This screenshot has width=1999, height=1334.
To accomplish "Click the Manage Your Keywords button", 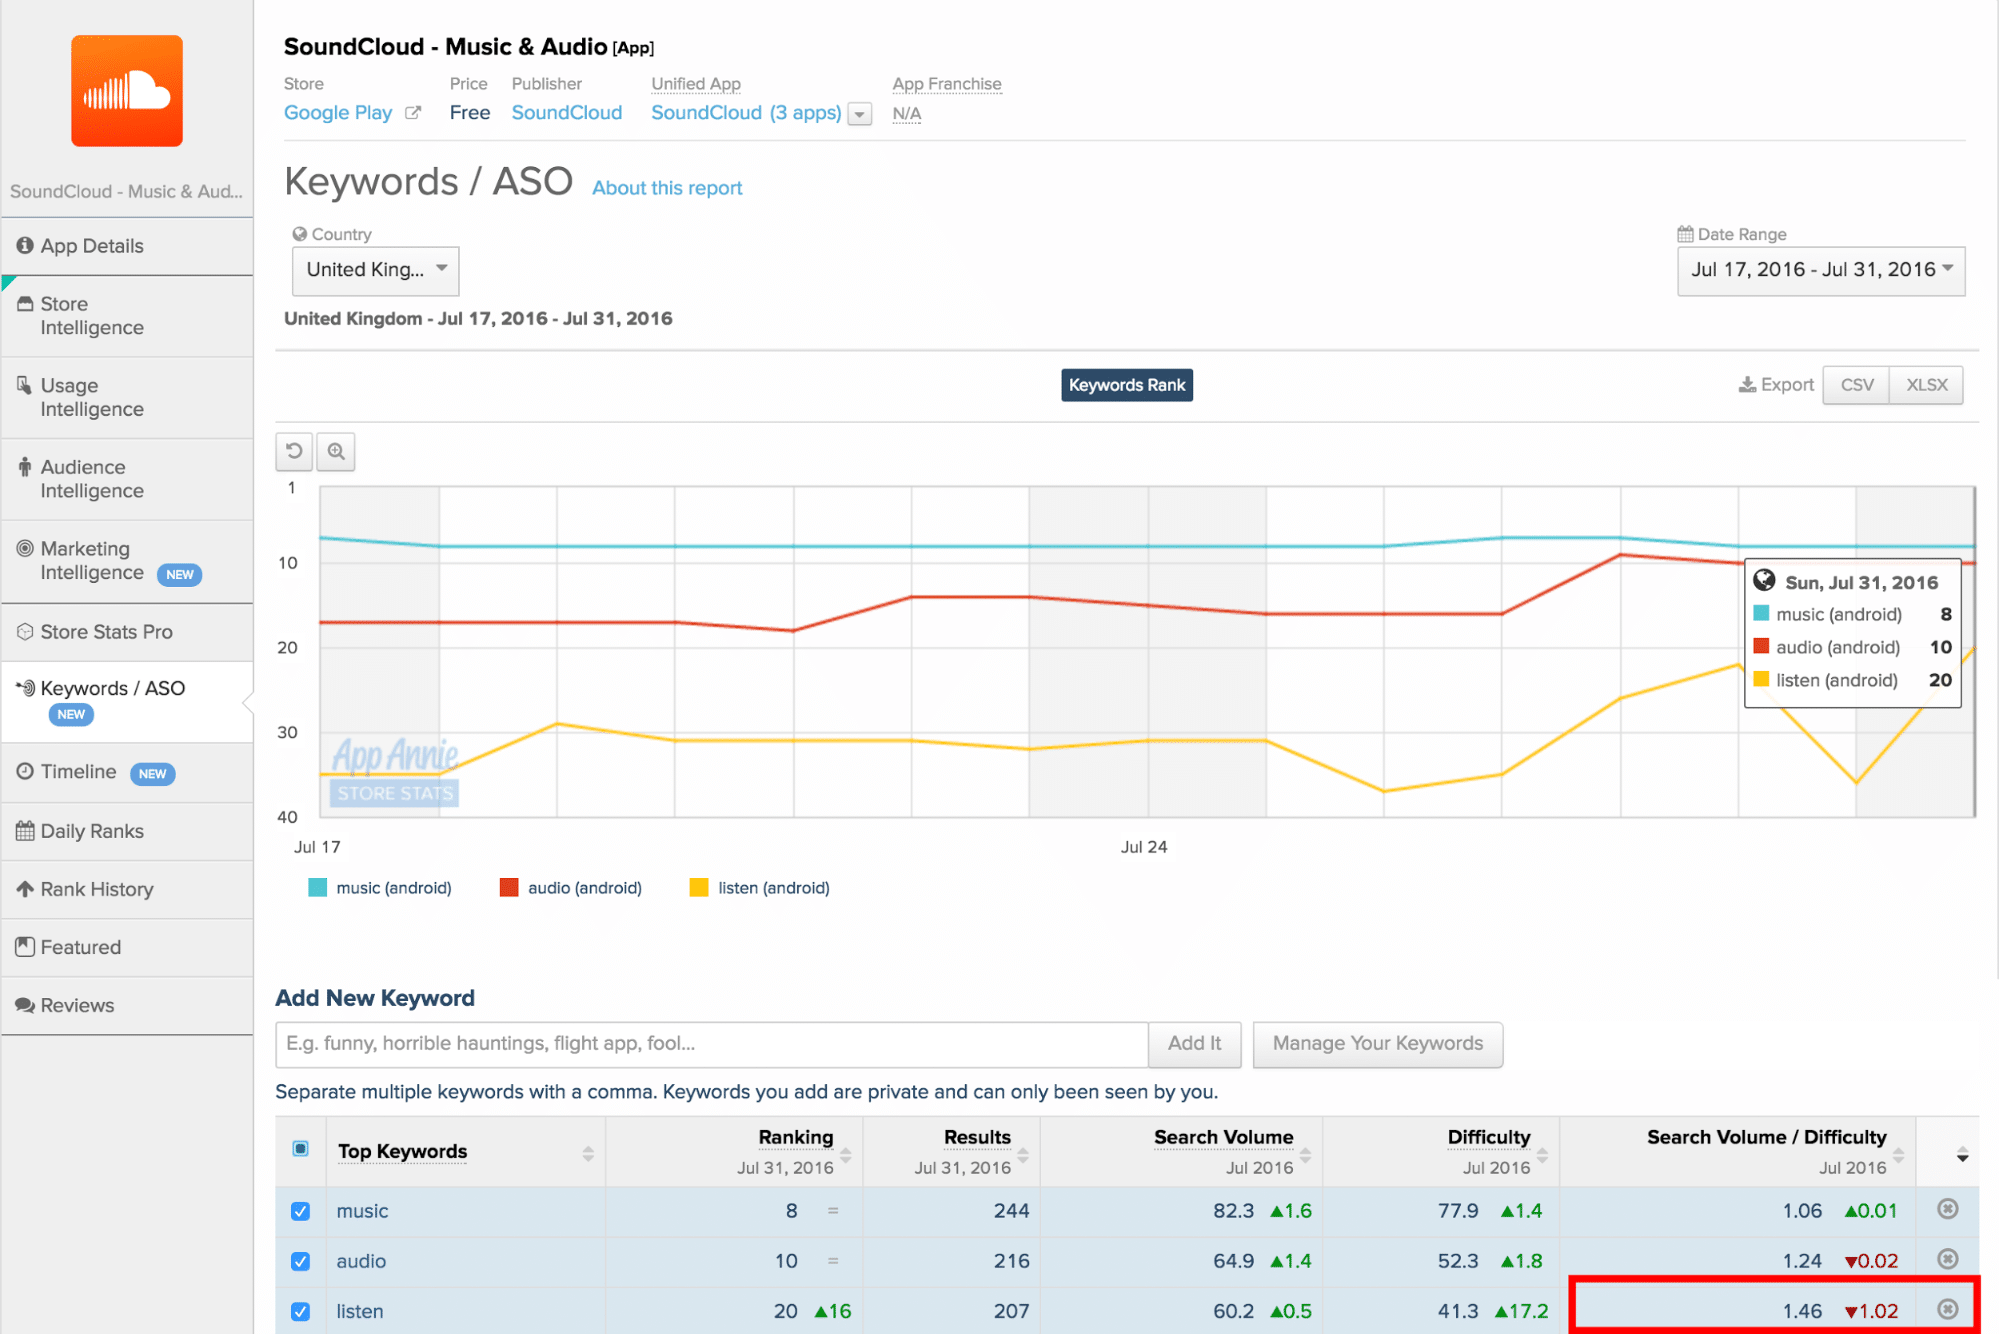I will [x=1377, y=1043].
